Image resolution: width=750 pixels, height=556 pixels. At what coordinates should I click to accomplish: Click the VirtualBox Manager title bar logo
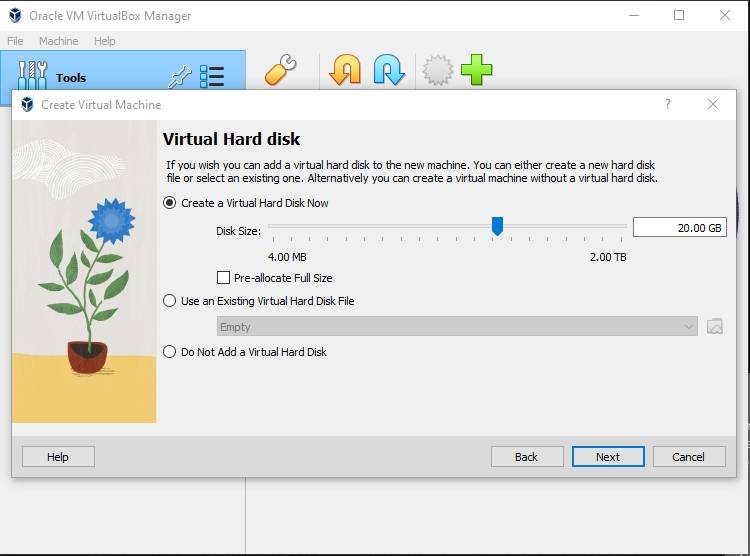point(15,15)
